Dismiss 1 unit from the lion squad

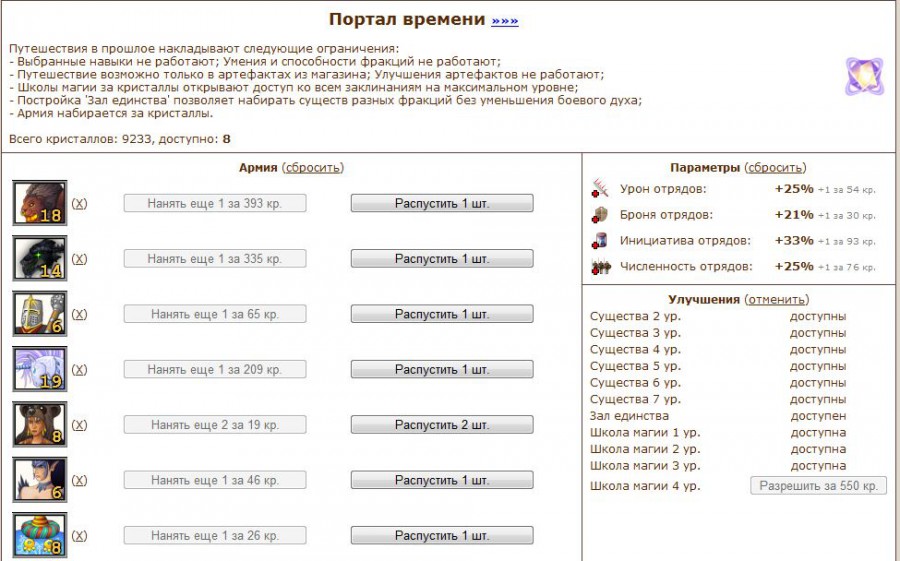(441, 203)
